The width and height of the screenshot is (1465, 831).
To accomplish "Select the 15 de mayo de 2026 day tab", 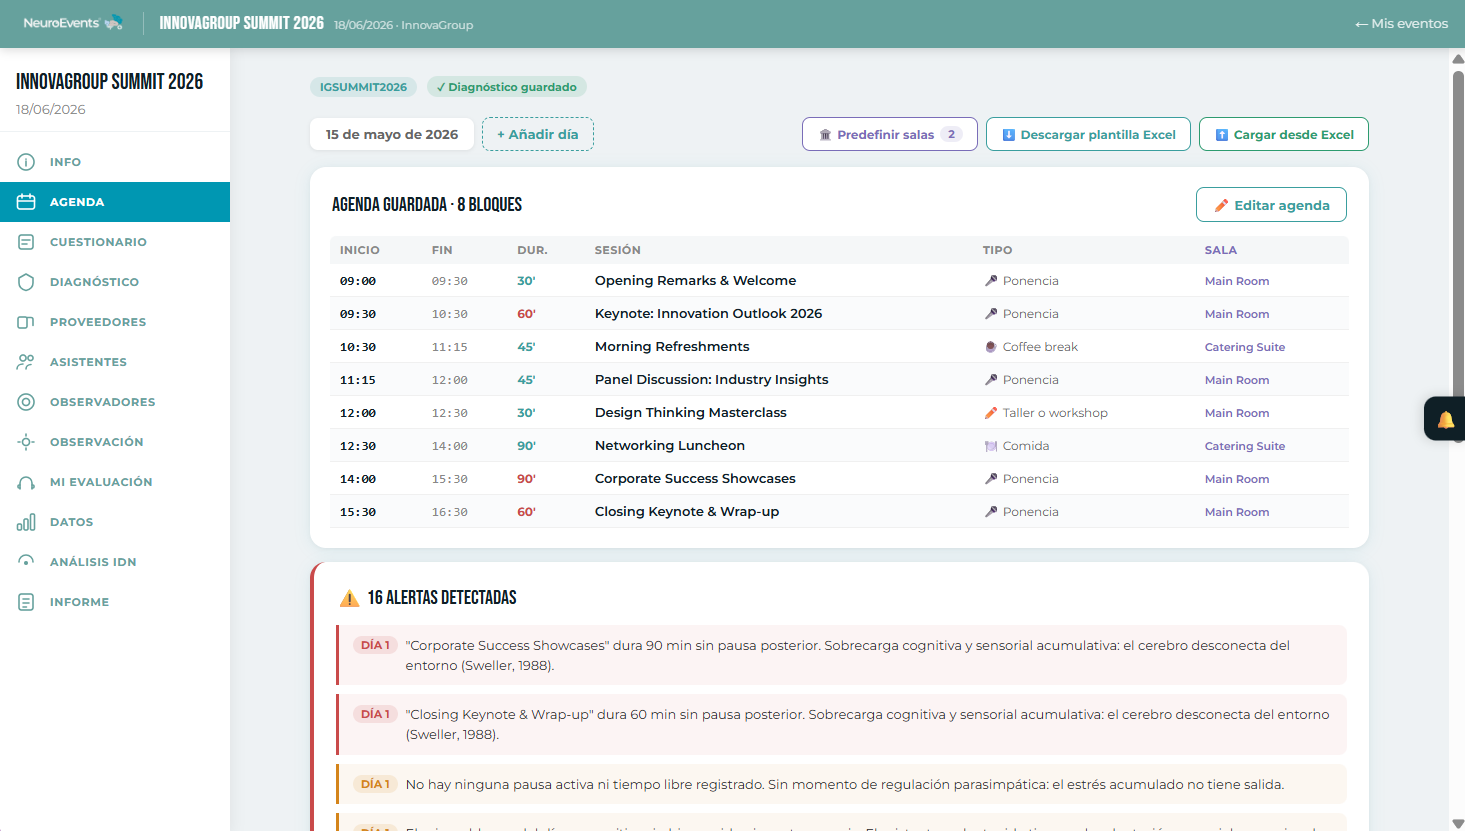I will tap(392, 134).
